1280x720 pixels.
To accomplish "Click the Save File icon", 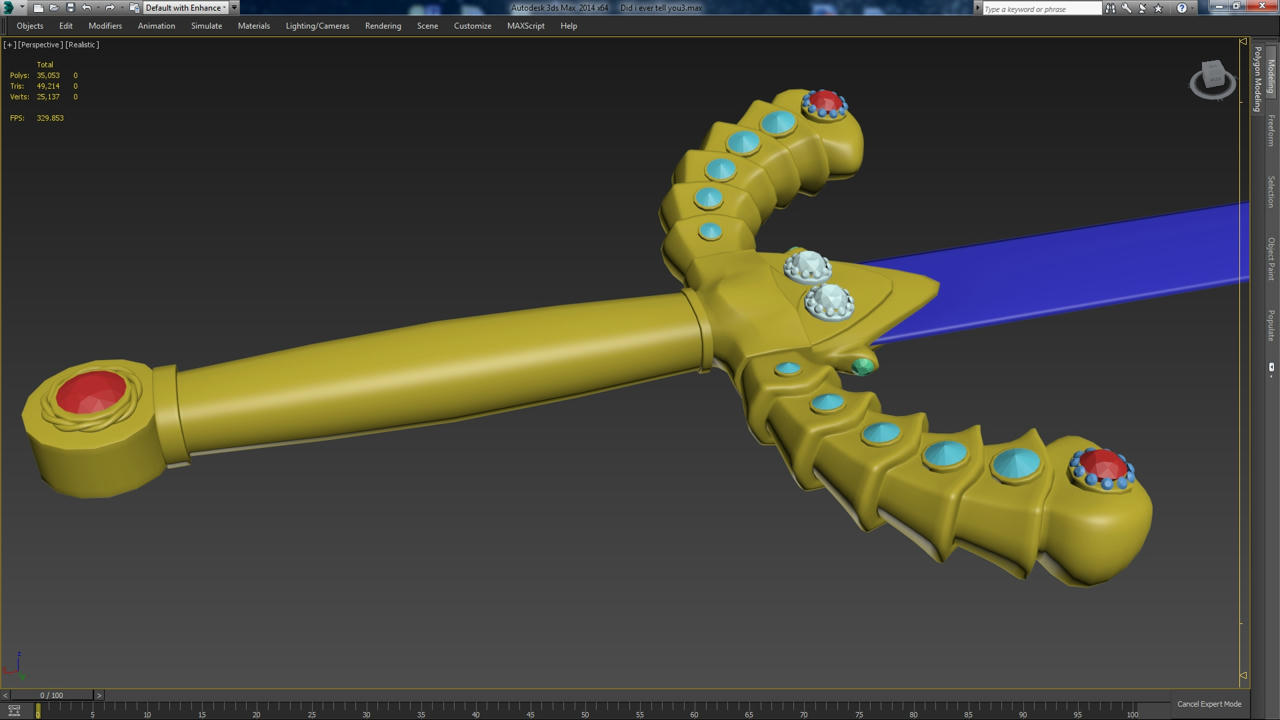I will click(70, 8).
